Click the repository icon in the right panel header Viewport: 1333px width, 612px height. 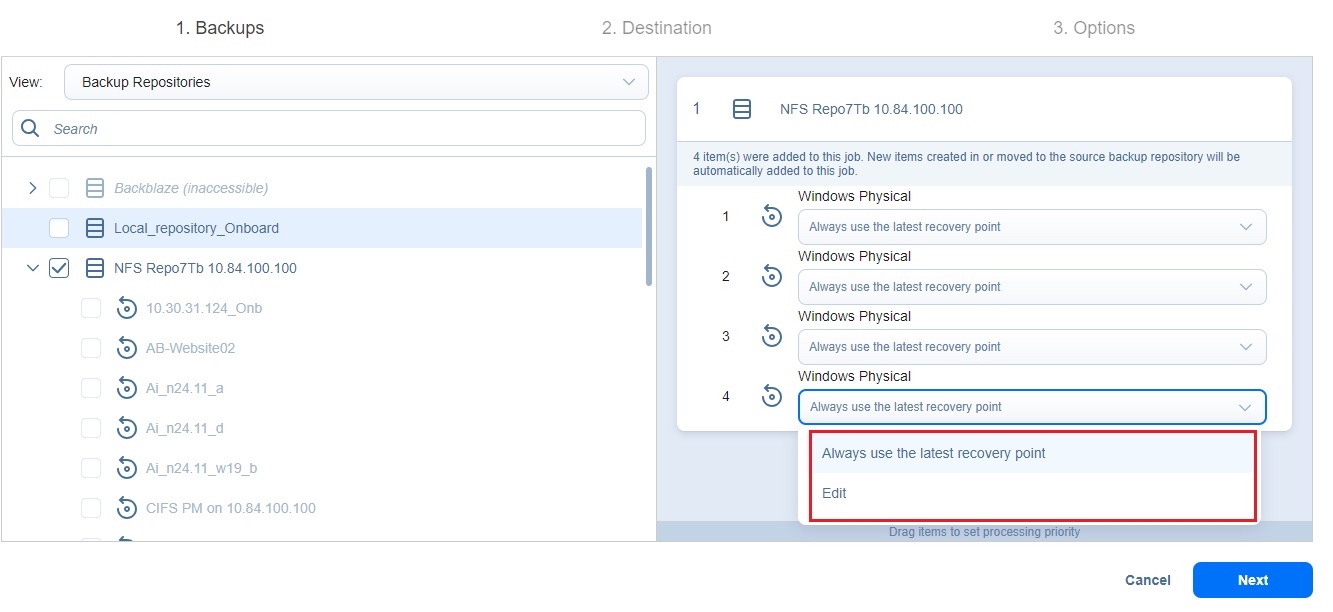click(742, 109)
